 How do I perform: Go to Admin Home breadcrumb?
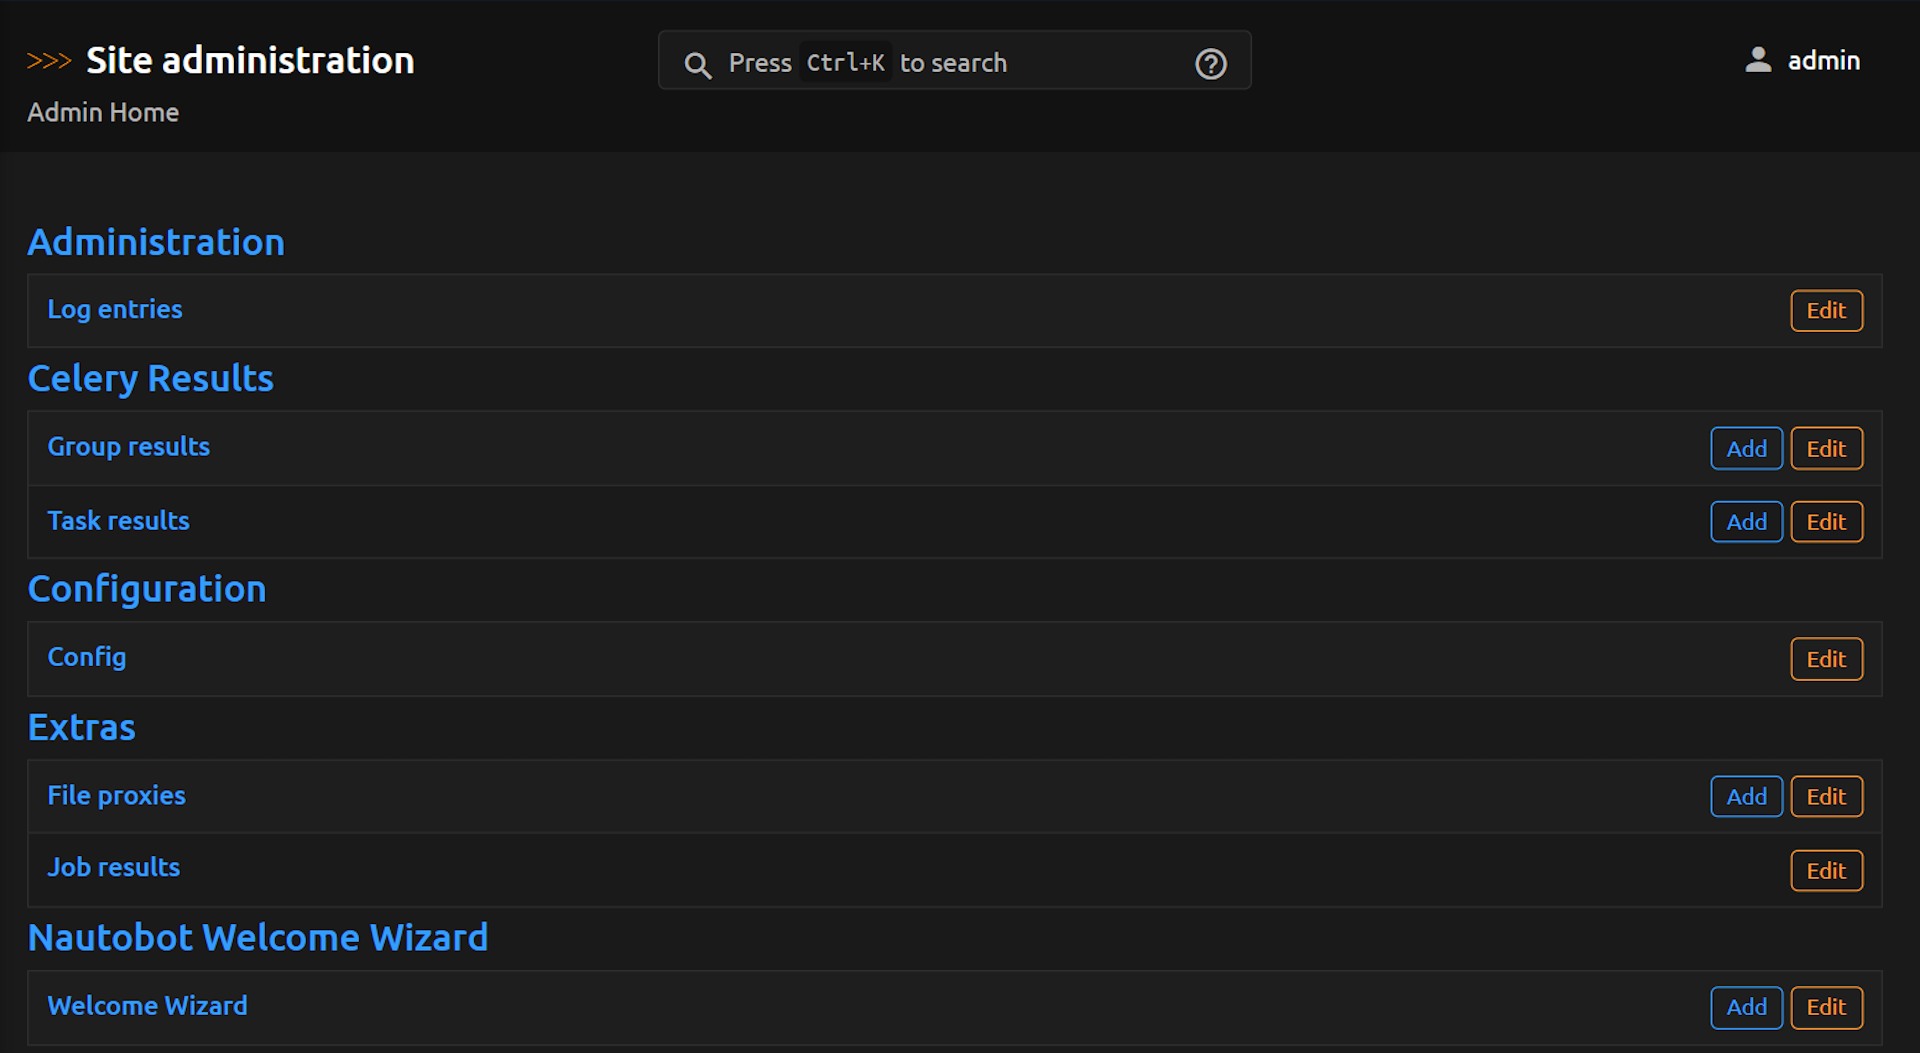pyautogui.click(x=103, y=112)
